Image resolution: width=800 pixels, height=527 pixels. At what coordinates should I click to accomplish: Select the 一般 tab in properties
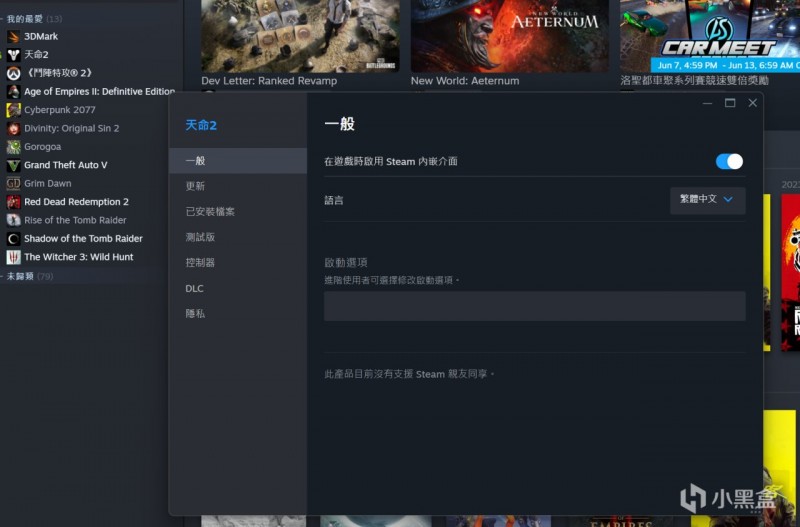click(238, 161)
